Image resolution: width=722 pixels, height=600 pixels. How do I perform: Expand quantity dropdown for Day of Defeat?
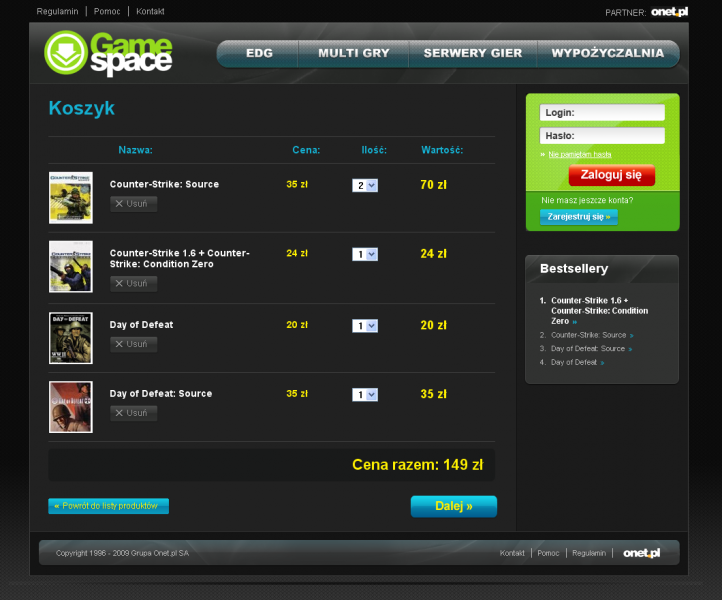click(365, 325)
